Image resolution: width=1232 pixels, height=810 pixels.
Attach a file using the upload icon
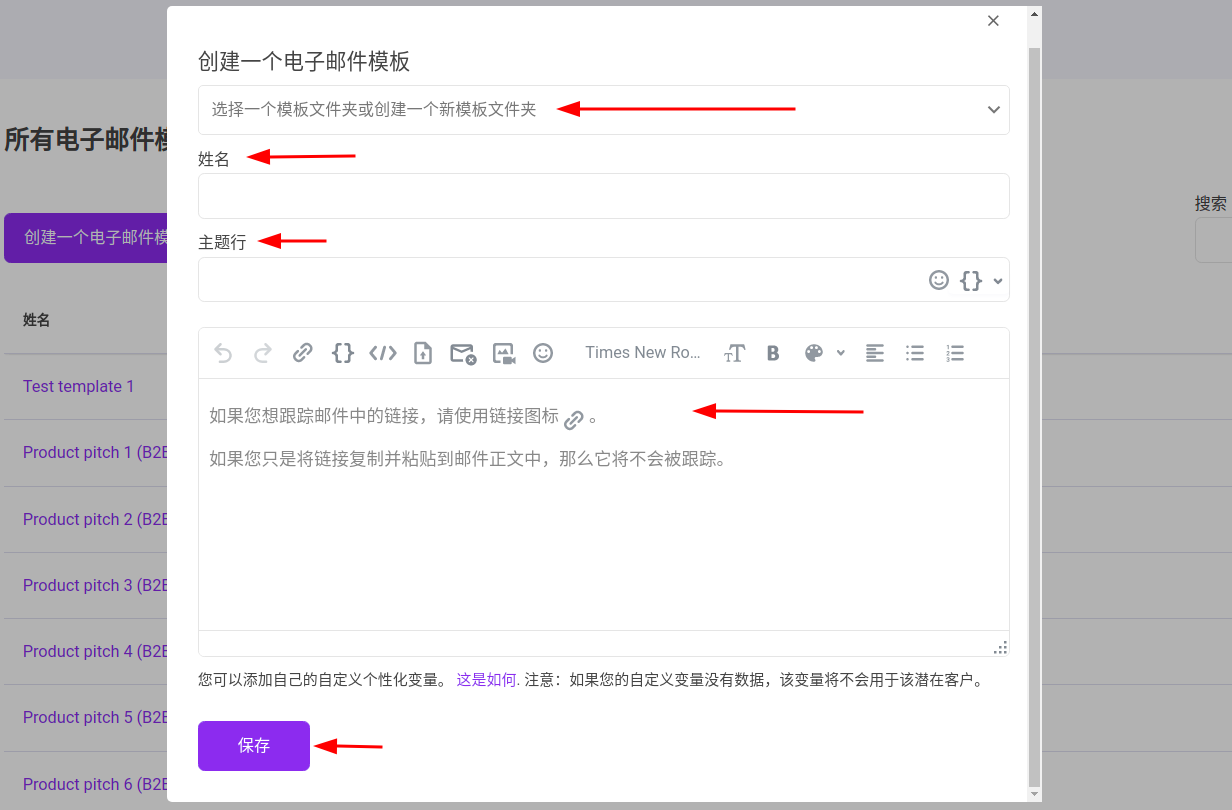tap(423, 353)
